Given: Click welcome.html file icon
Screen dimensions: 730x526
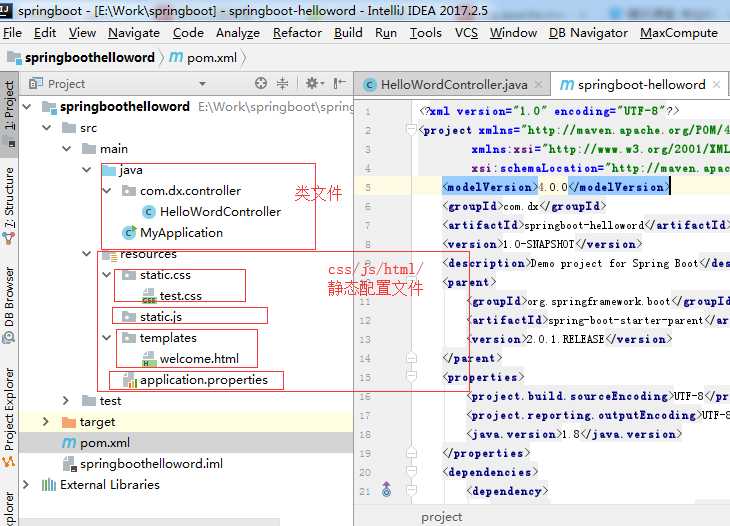Looking at the screenshot, I should click(149, 359).
